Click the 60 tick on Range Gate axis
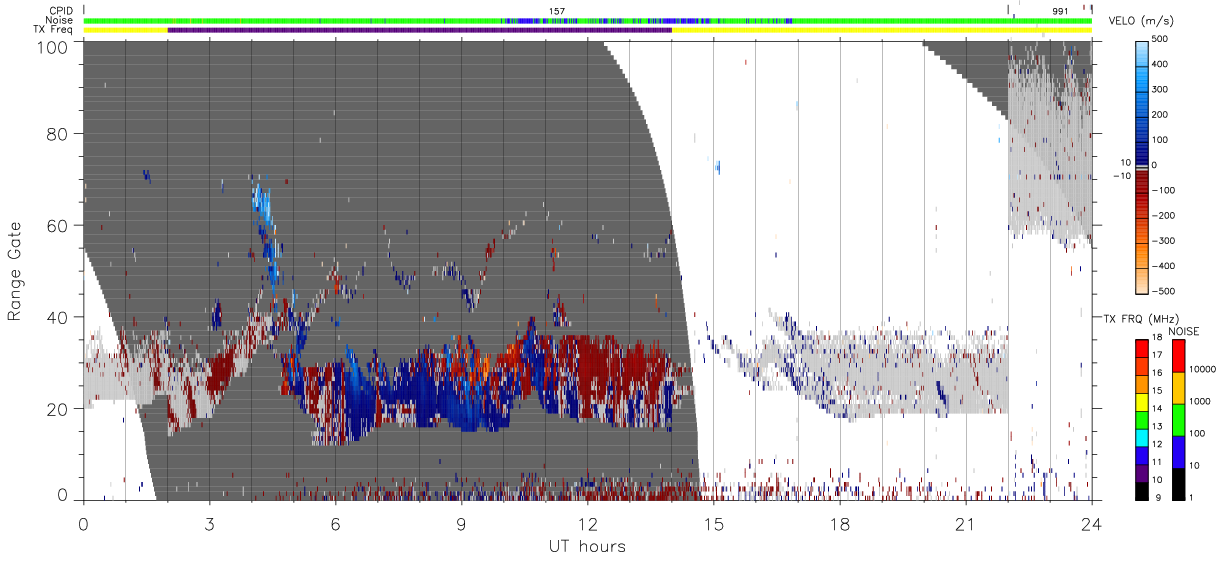1228x567 pixels. 57,226
